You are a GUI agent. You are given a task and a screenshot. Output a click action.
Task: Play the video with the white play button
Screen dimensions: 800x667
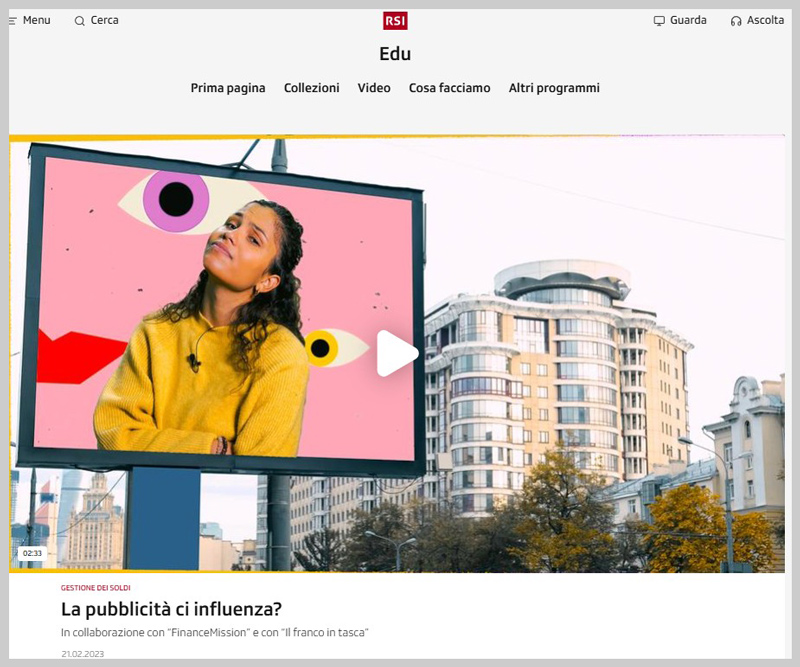pyautogui.click(x=396, y=354)
